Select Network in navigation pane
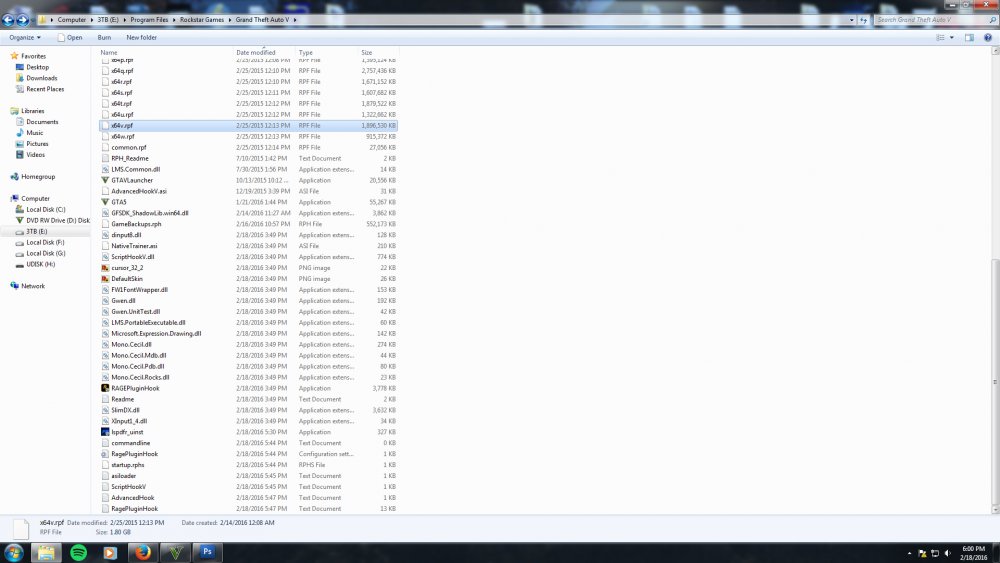This screenshot has width=1000, height=563. click(33, 286)
